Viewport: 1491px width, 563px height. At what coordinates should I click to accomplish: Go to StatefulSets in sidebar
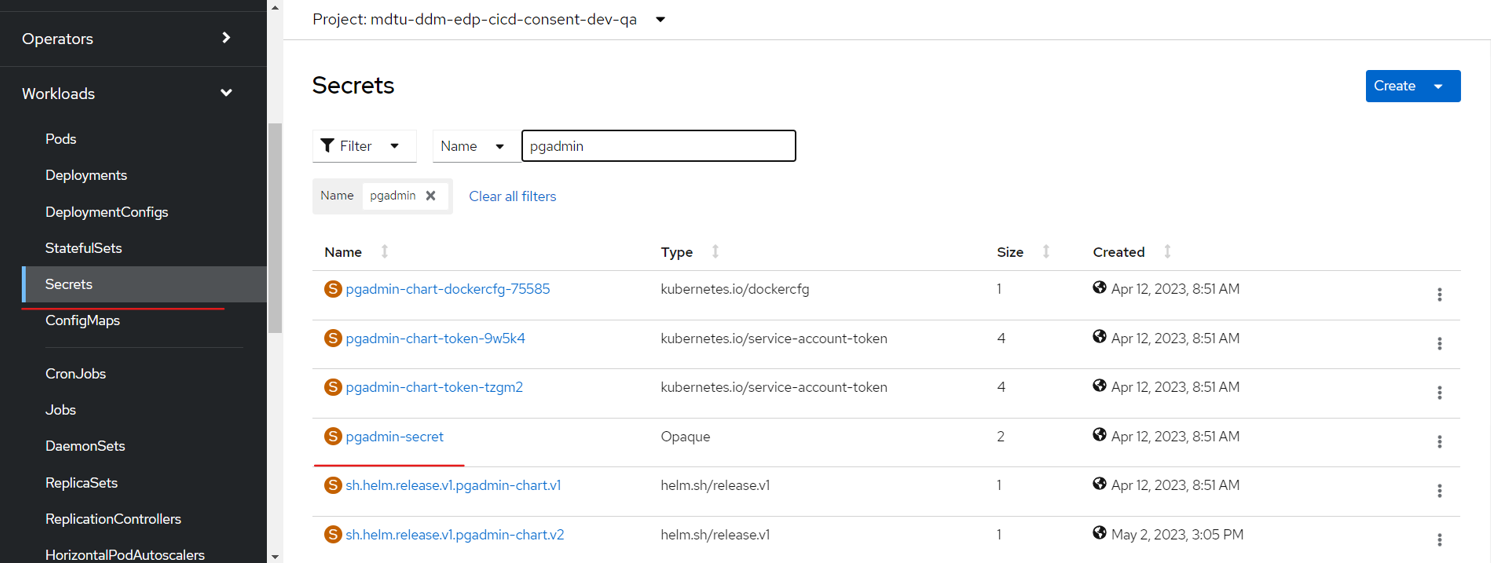click(x=84, y=248)
